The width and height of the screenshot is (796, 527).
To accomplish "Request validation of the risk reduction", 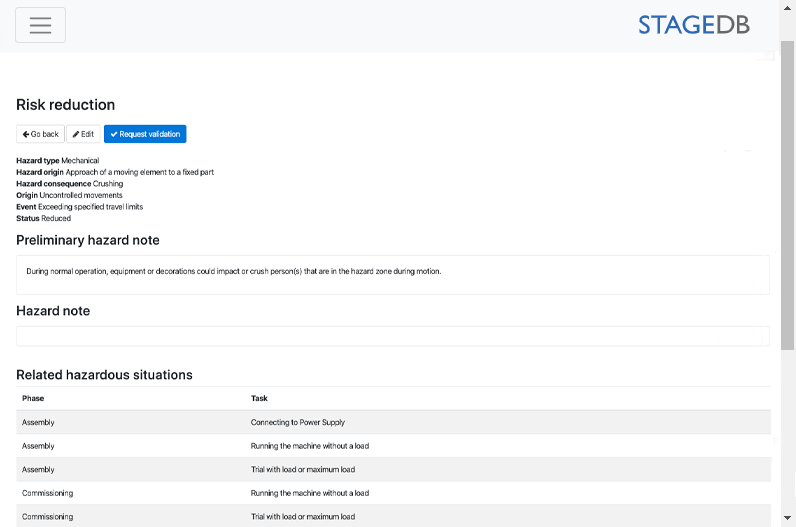I will 145,134.
